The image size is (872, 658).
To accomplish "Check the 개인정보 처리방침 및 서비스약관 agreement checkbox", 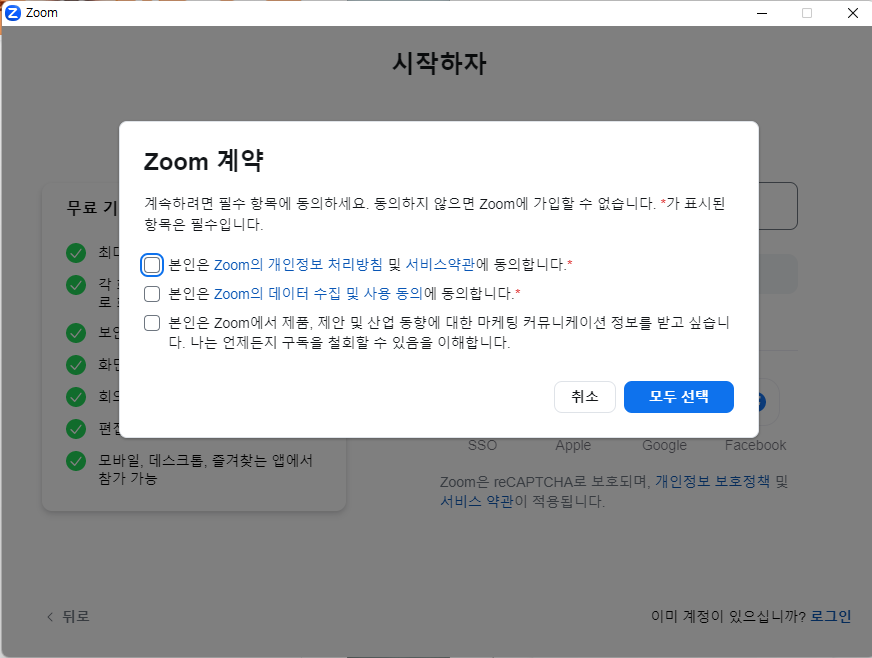I will (x=151, y=264).
